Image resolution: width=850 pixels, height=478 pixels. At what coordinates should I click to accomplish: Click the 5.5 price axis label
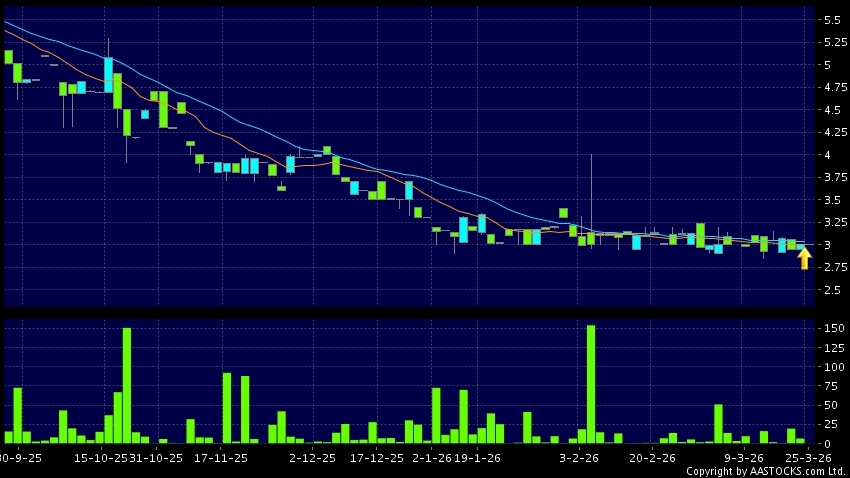(x=831, y=20)
